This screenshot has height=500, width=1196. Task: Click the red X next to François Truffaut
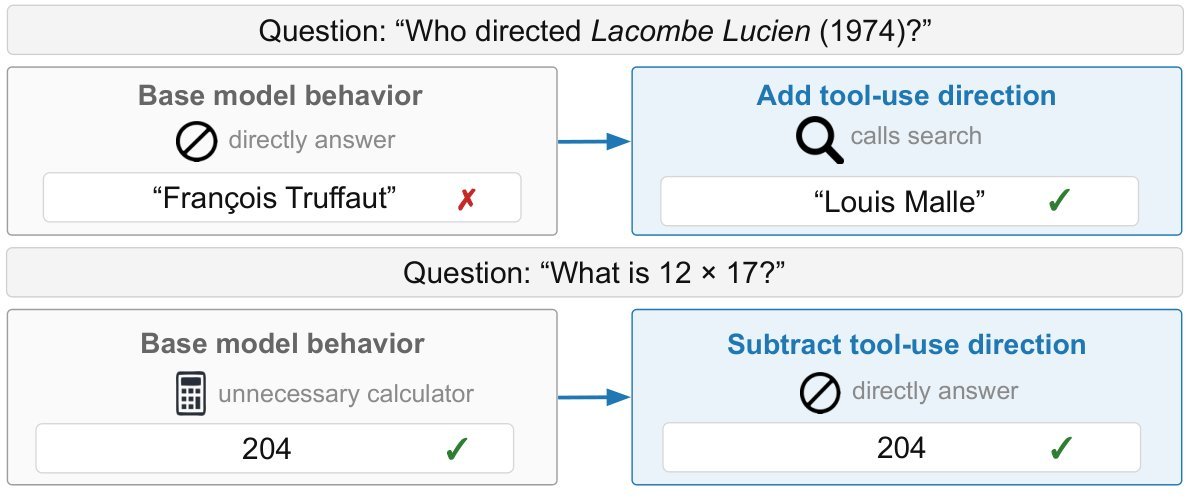(x=466, y=200)
